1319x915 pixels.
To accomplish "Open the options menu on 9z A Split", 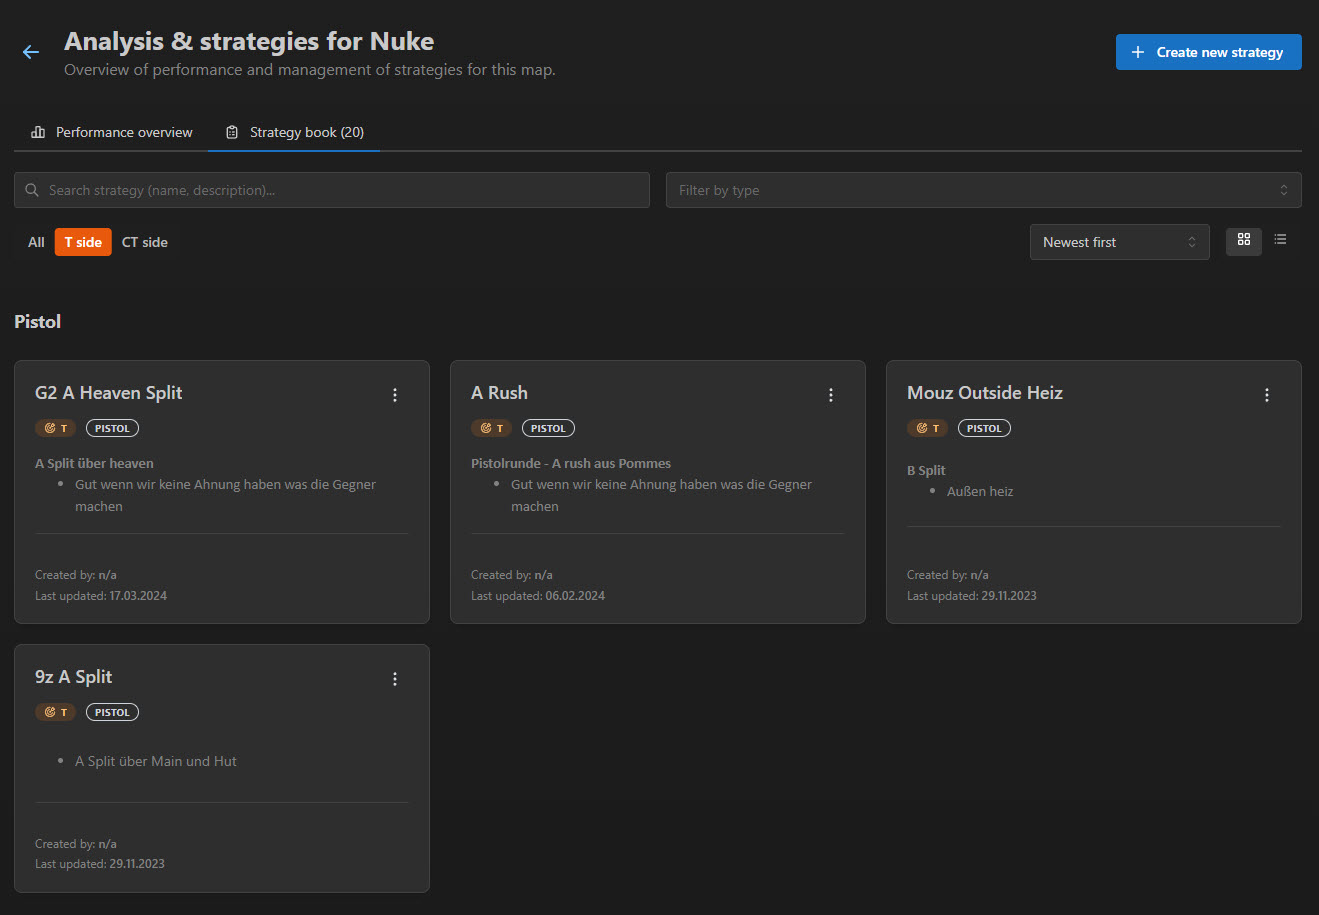I will [x=394, y=678].
